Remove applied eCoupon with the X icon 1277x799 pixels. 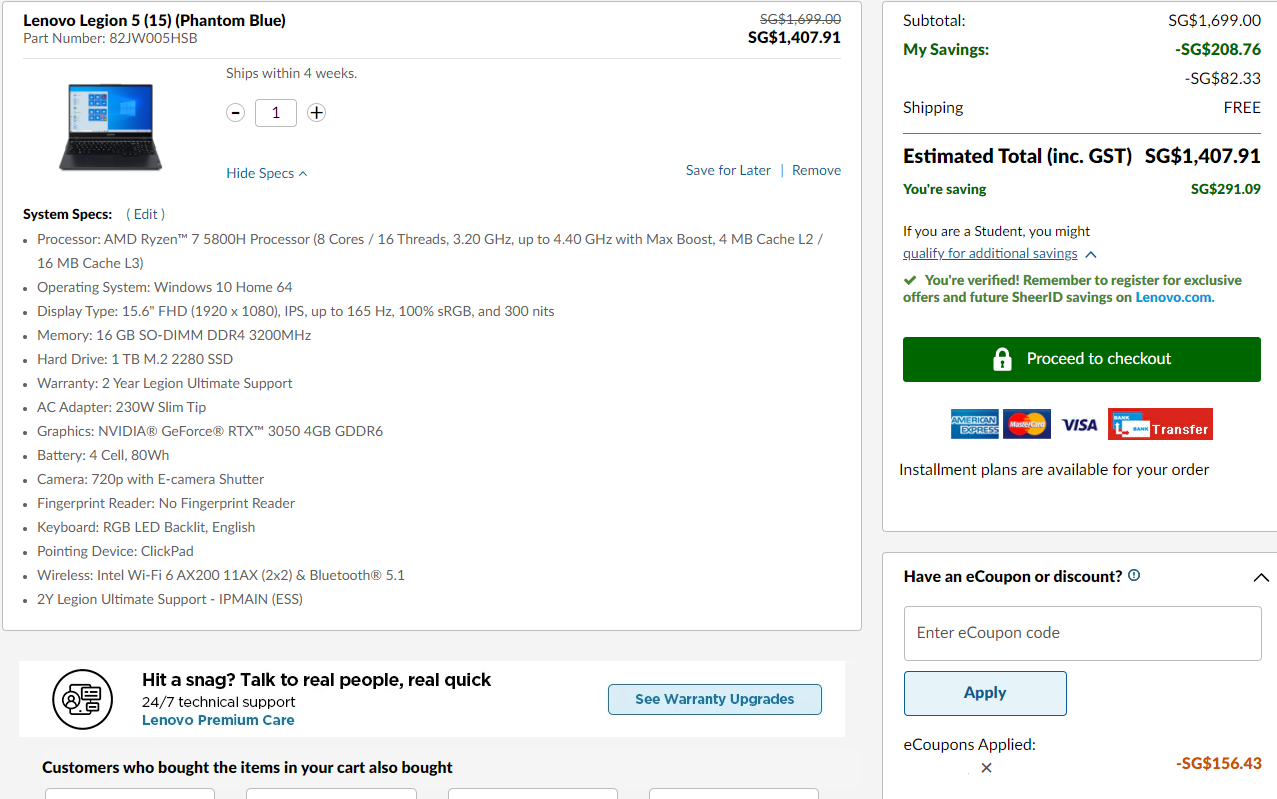[986, 768]
